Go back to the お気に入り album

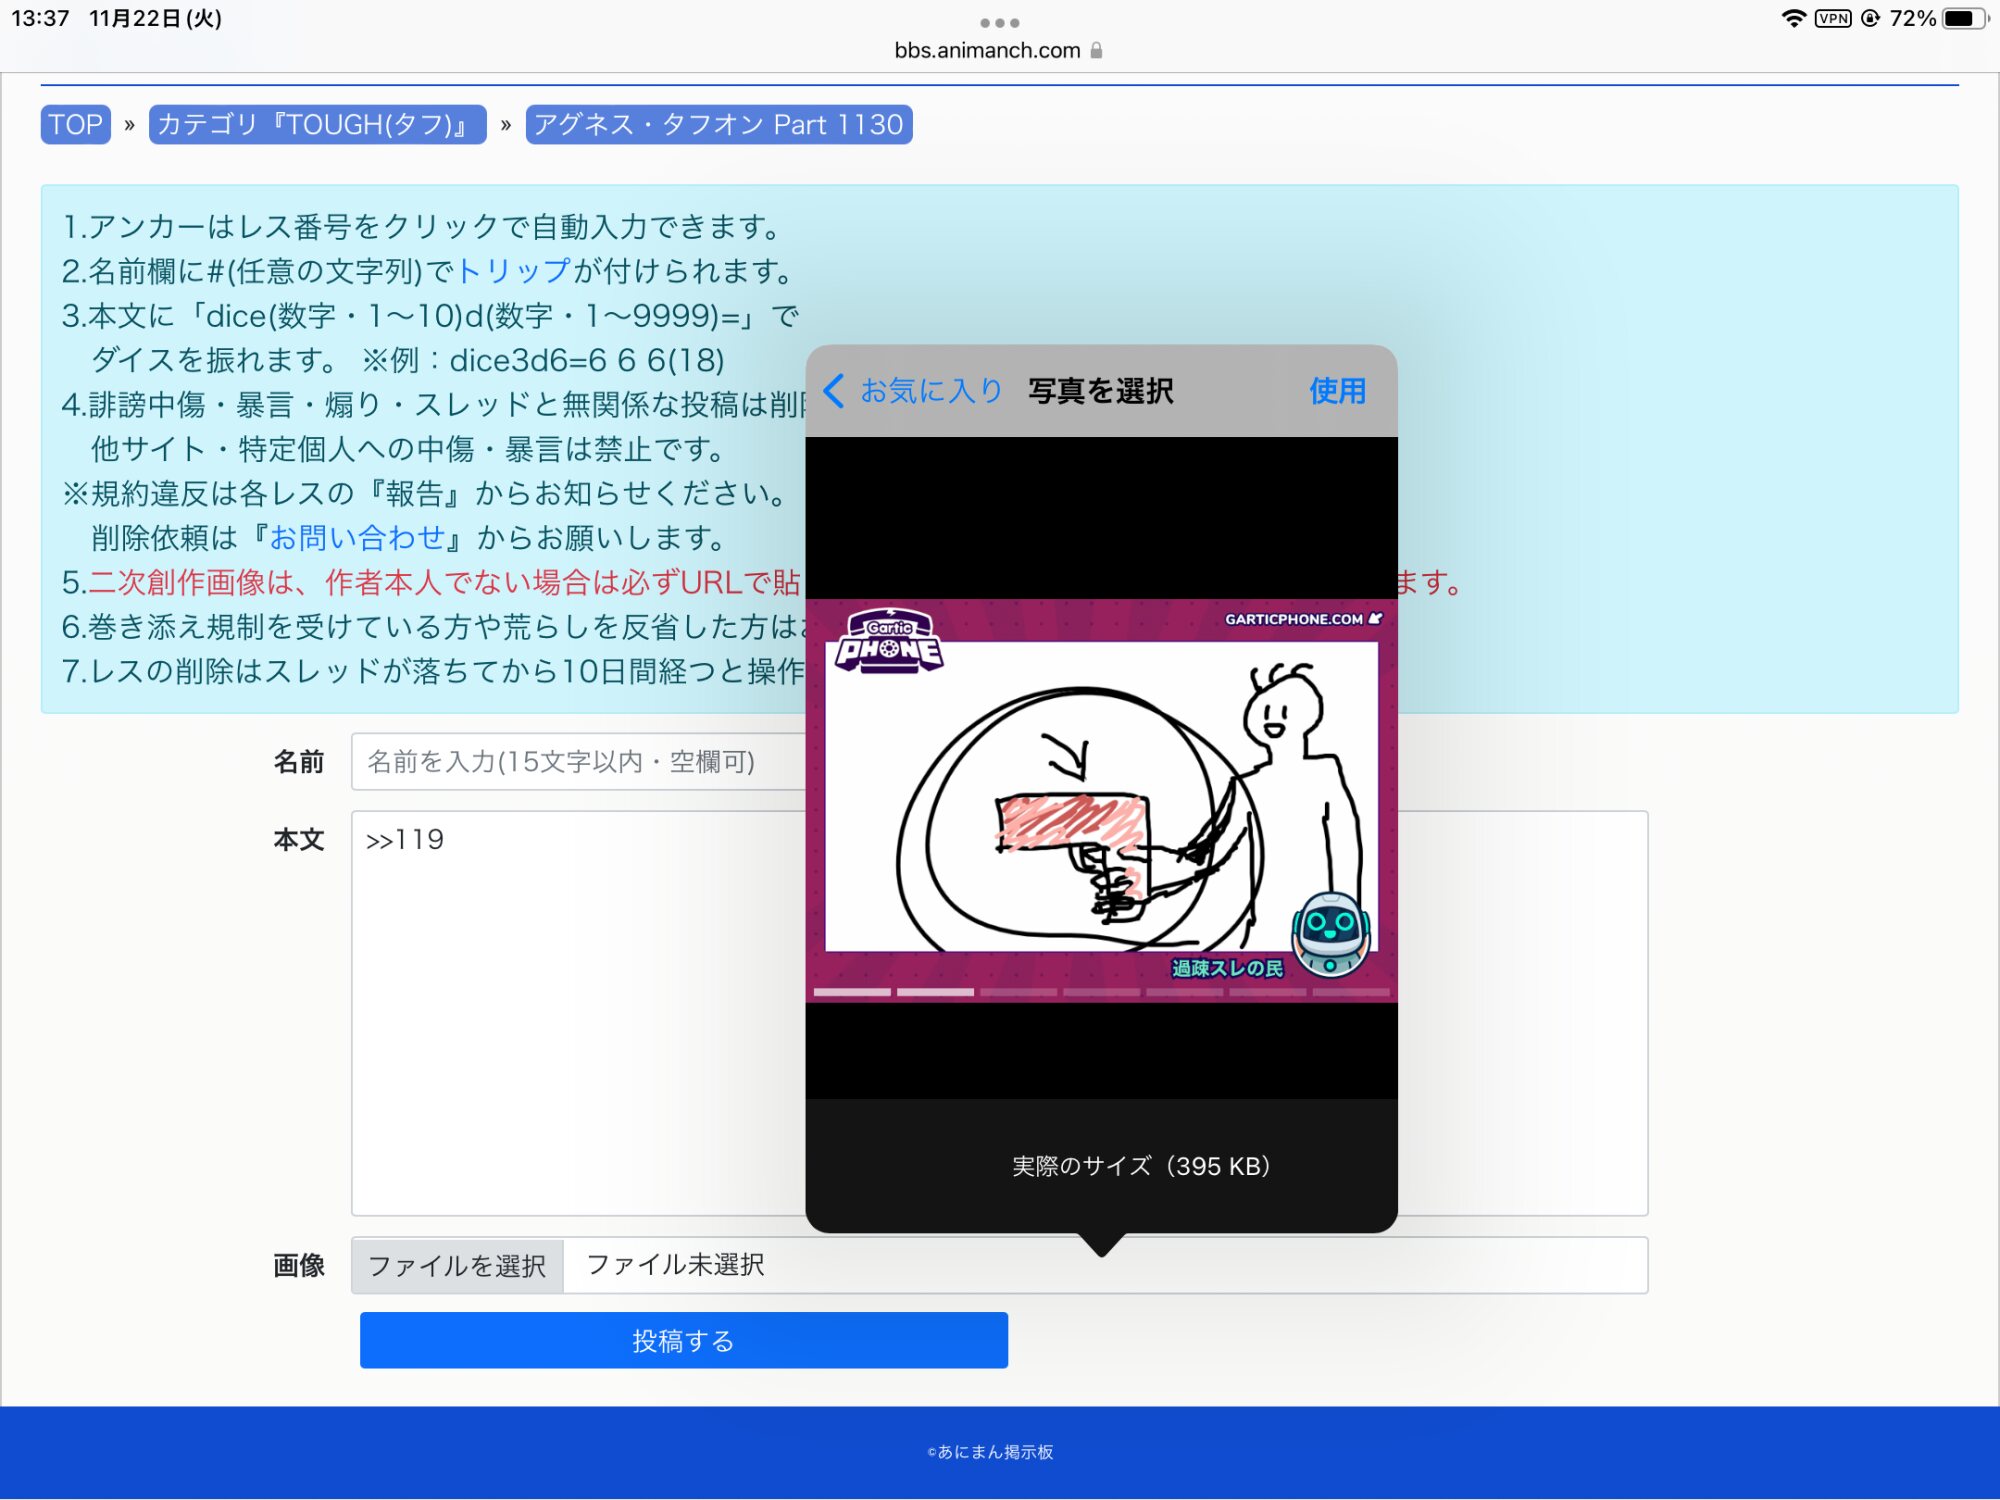(930, 390)
